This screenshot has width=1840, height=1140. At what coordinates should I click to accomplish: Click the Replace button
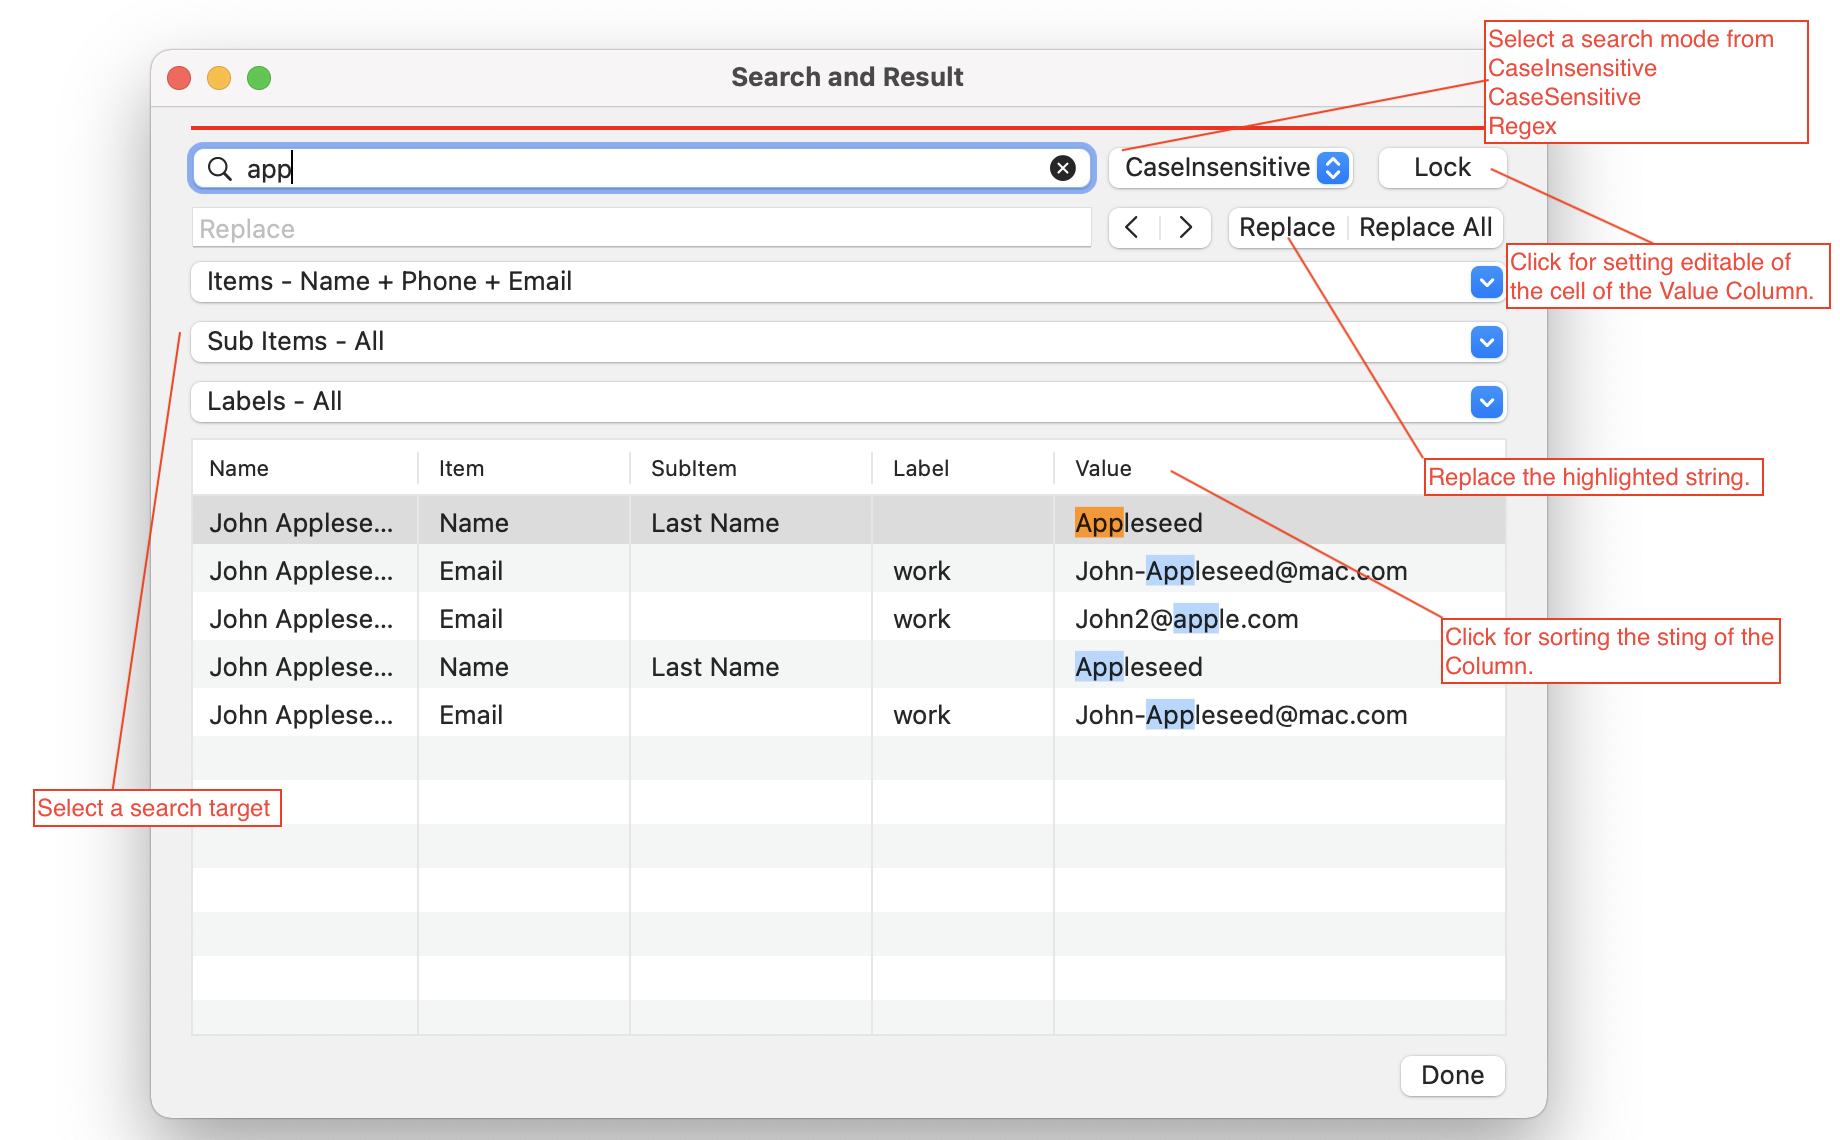point(1286,228)
